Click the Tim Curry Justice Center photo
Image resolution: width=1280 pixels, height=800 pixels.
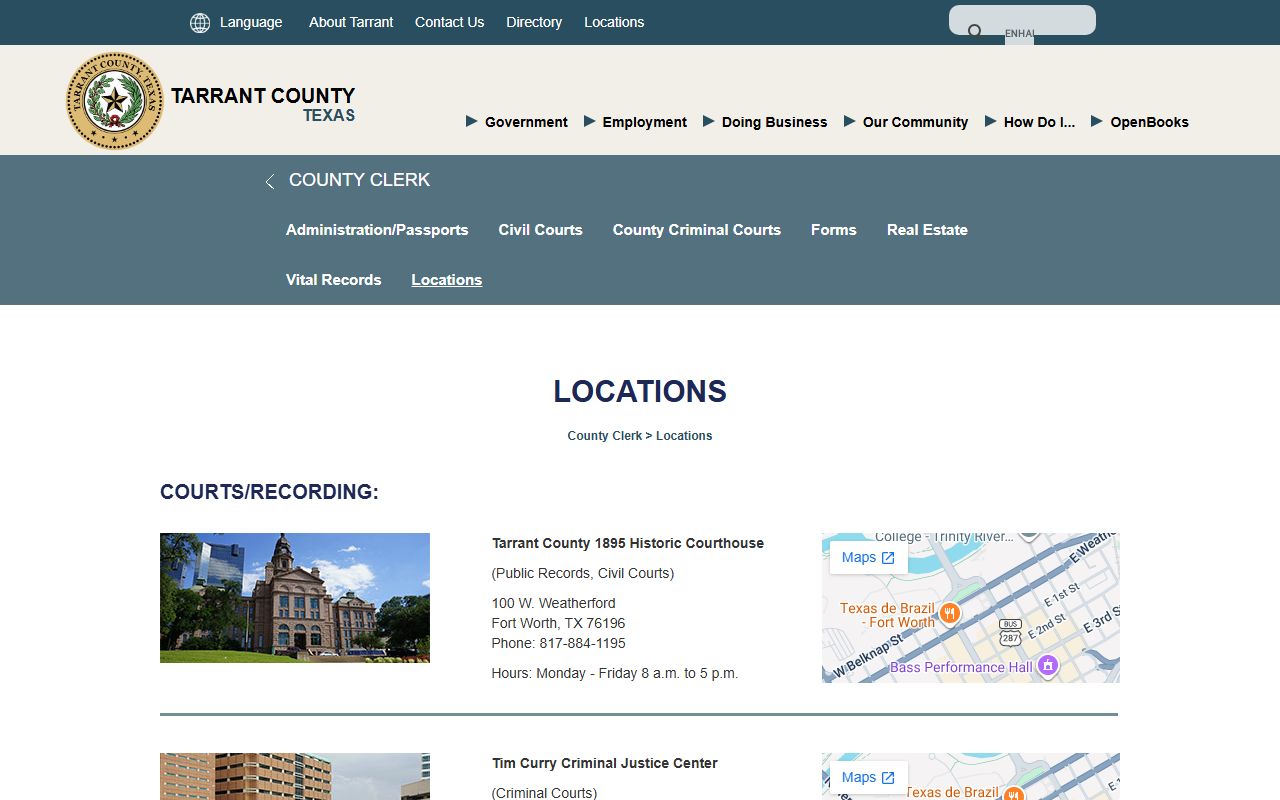click(295, 777)
